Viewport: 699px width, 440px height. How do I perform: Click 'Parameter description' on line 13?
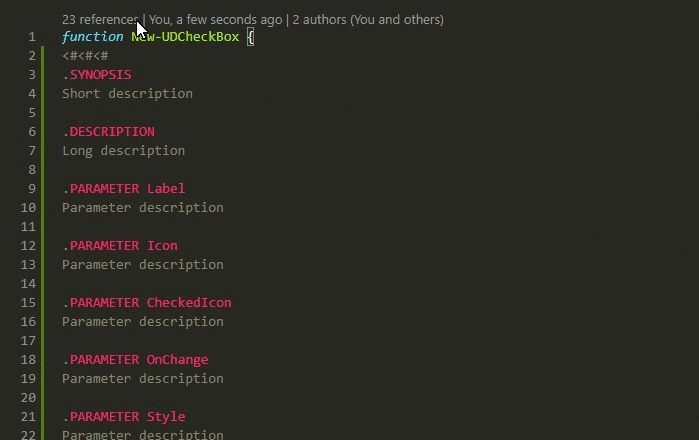[x=143, y=265]
